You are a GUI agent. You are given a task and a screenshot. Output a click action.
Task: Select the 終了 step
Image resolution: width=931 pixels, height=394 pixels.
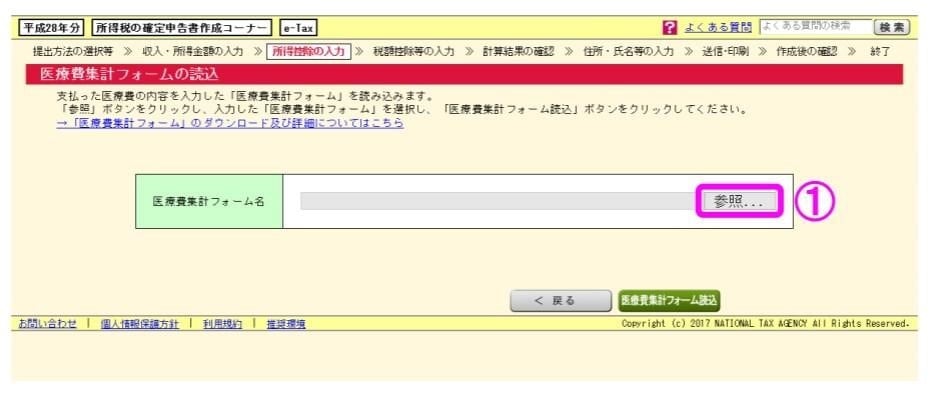[x=880, y=52]
